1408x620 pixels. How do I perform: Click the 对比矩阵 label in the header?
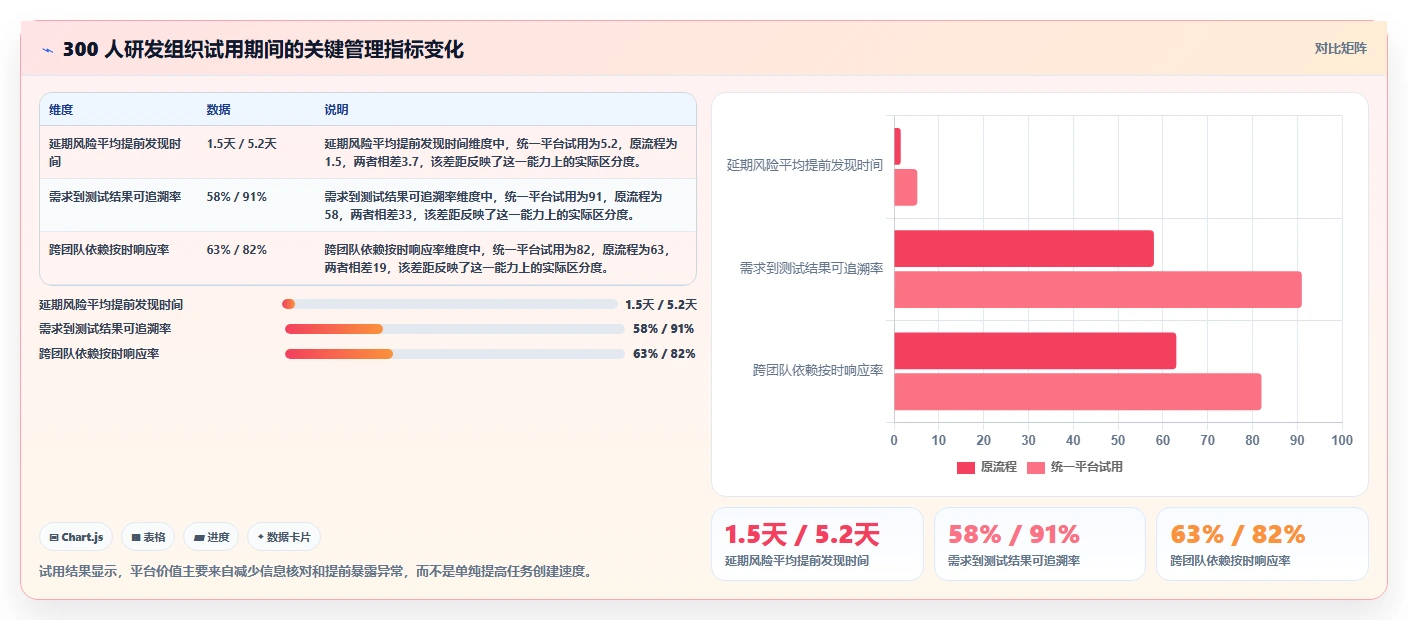click(1340, 48)
